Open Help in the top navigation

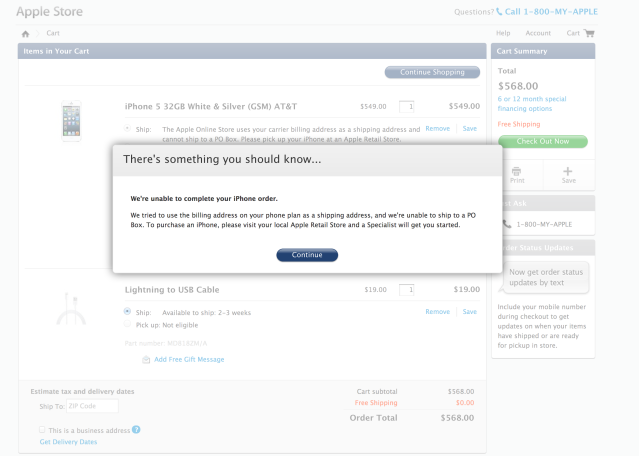(x=503, y=33)
